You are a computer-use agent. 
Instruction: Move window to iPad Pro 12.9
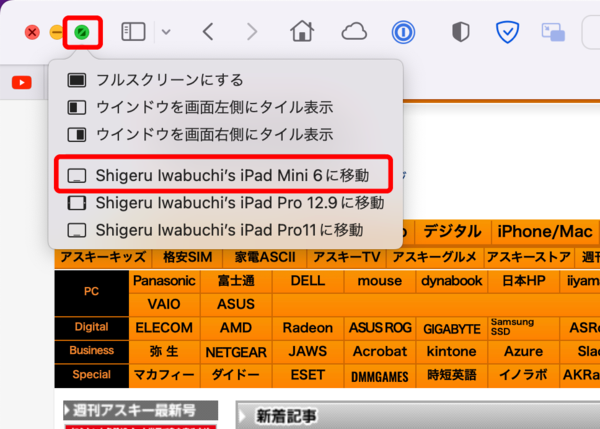[226, 203]
